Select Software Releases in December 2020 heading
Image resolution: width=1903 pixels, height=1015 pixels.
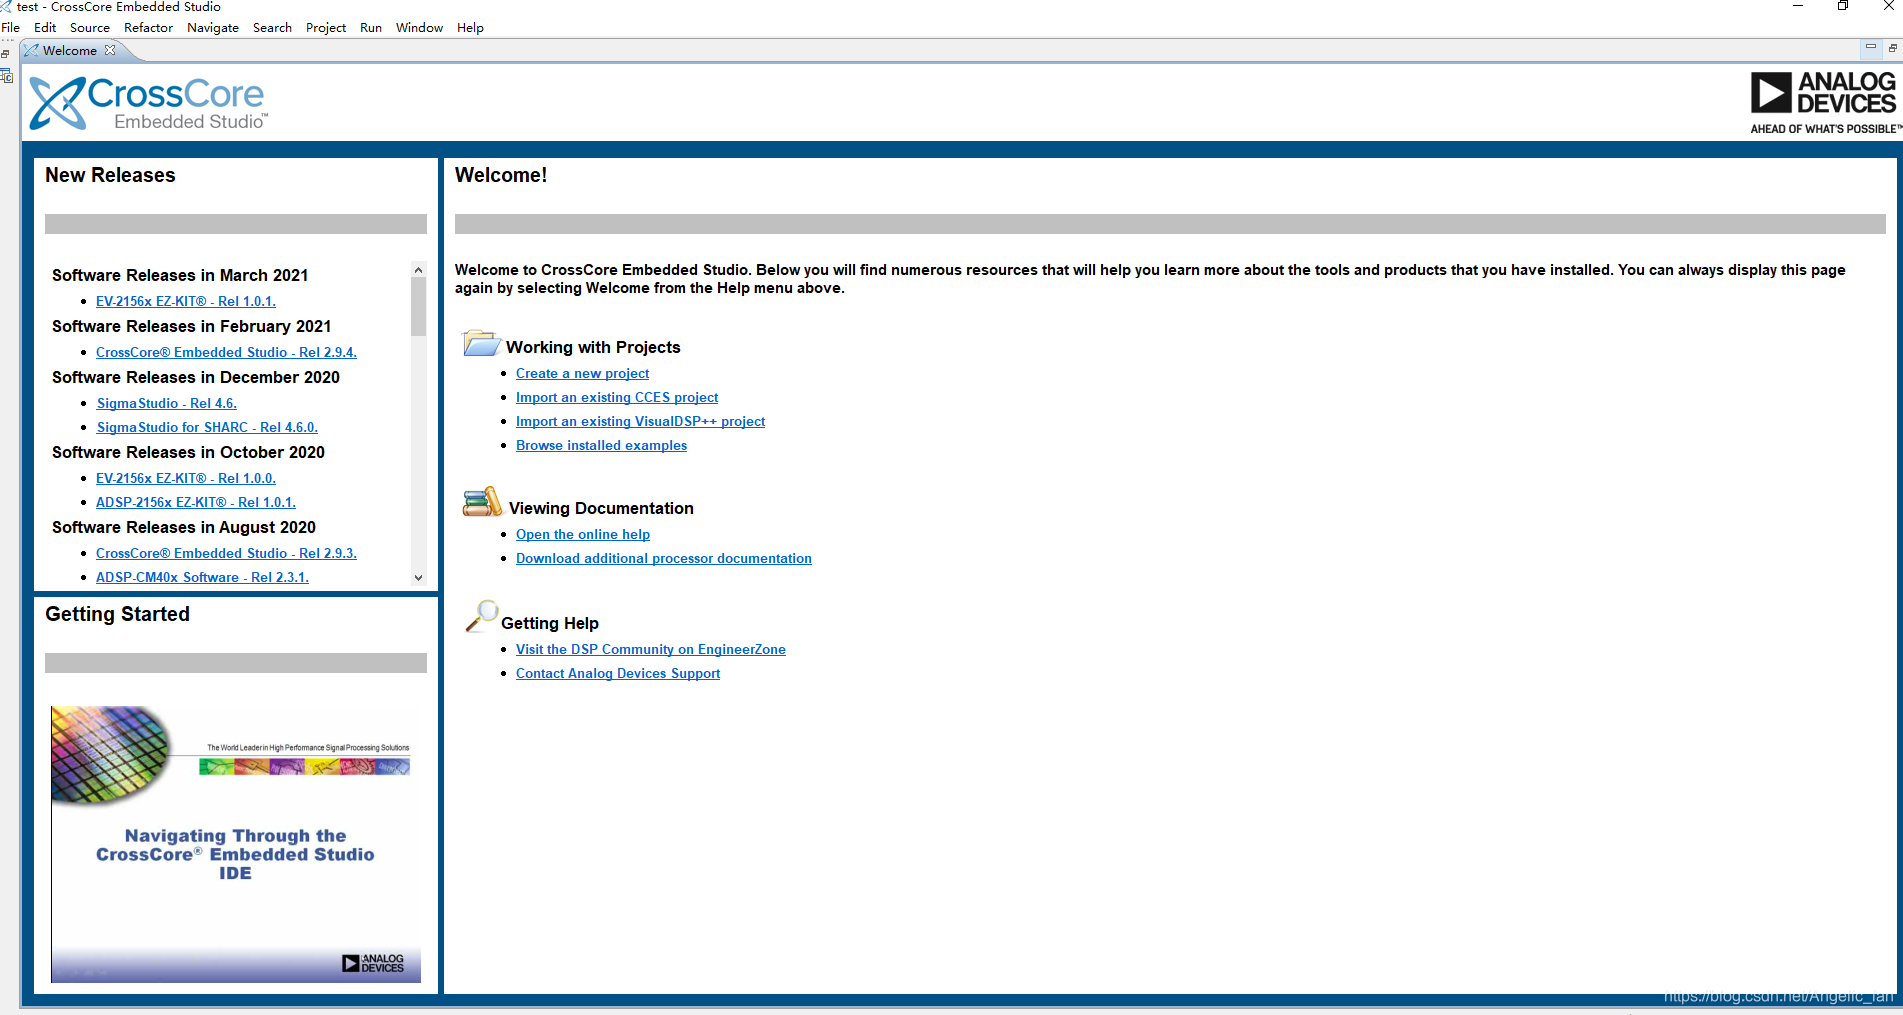196,377
